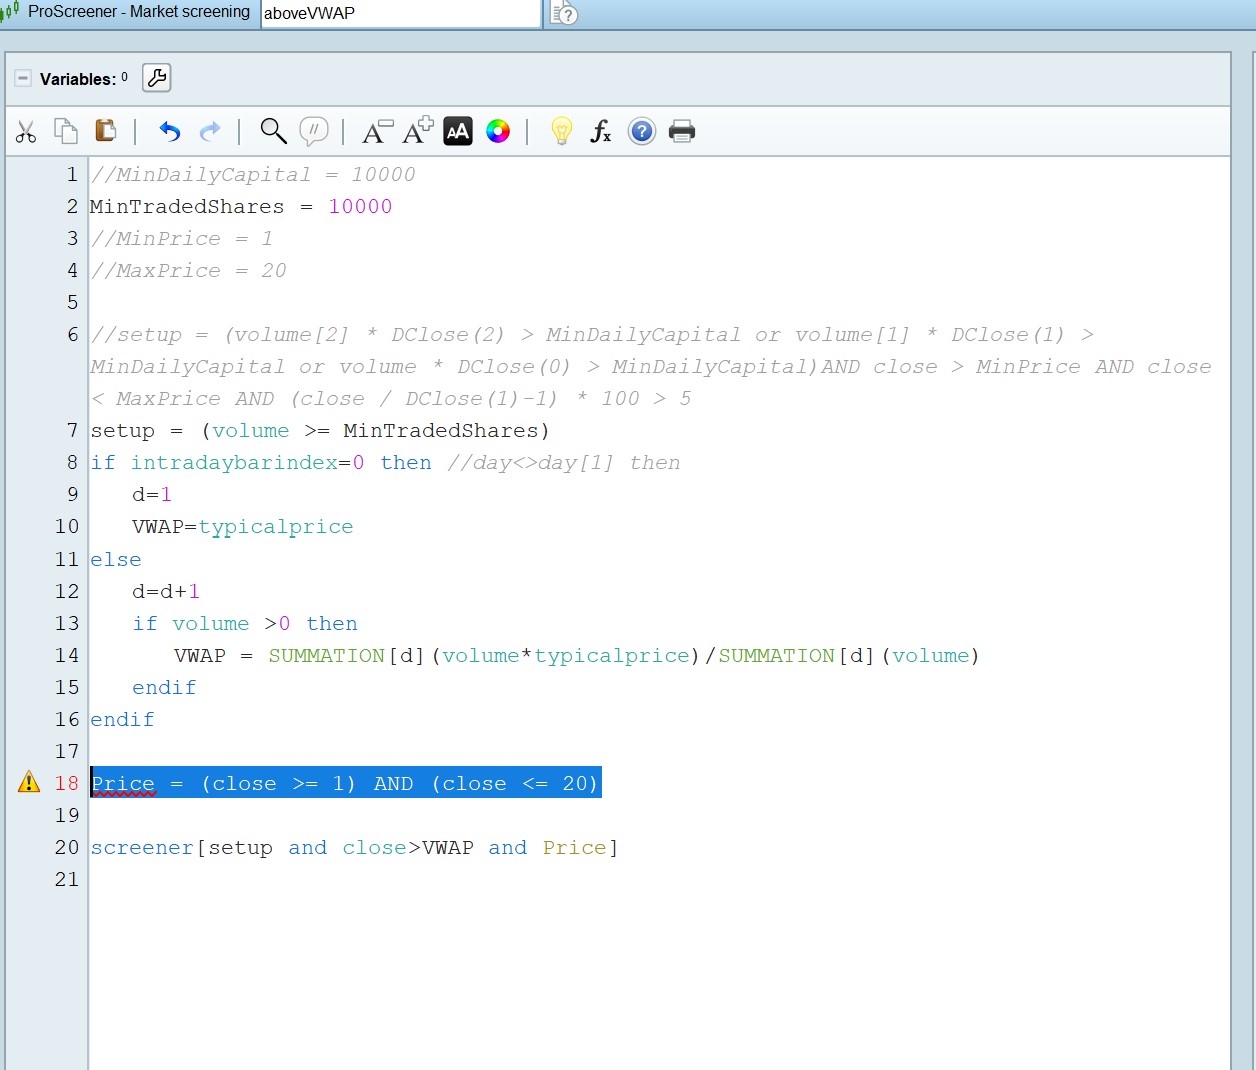Click the final 'endif' on line 16
1256x1070 pixels.
coord(122,720)
